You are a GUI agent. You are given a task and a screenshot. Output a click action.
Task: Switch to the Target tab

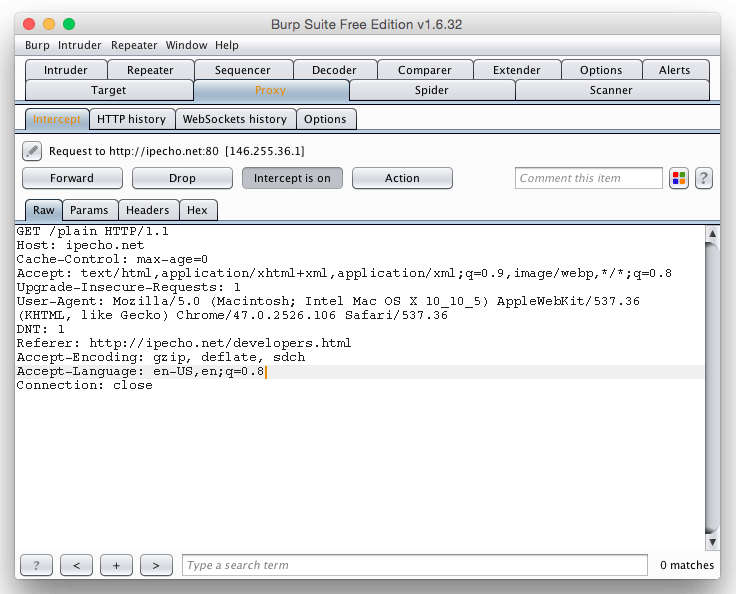(108, 90)
